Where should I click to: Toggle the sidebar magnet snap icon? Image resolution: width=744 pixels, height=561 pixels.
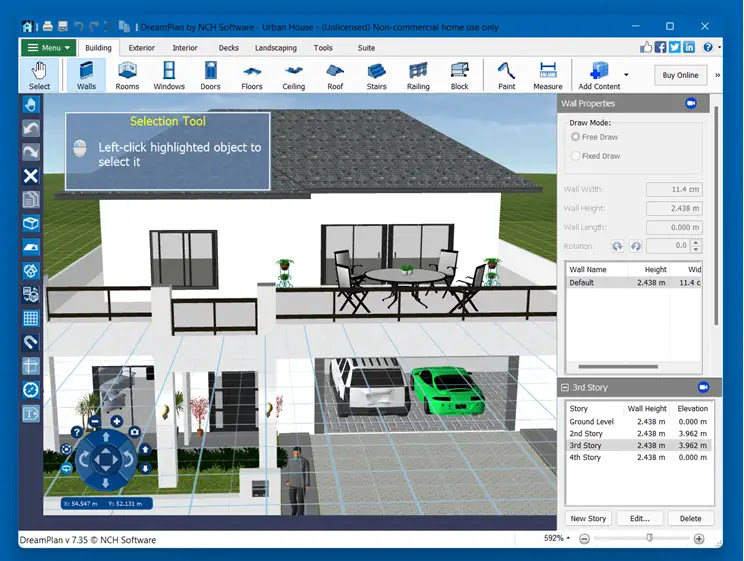[31, 342]
